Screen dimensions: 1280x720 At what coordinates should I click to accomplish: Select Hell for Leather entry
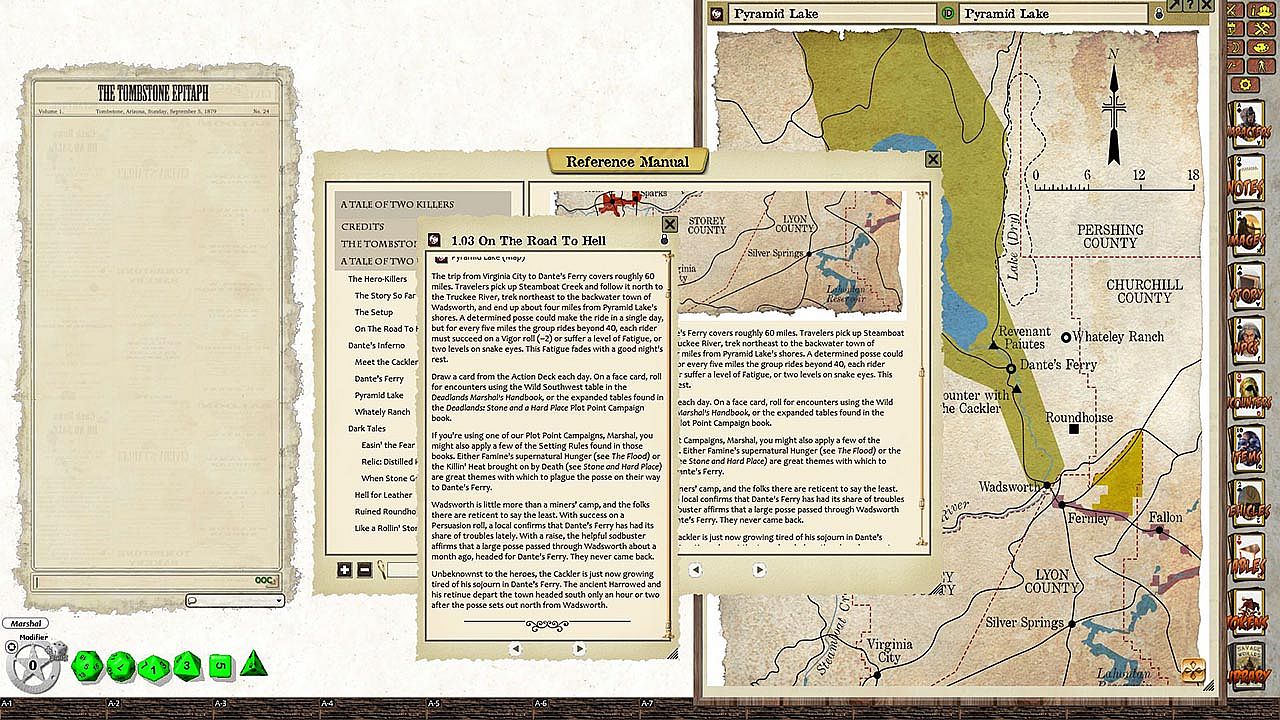(383, 494)
